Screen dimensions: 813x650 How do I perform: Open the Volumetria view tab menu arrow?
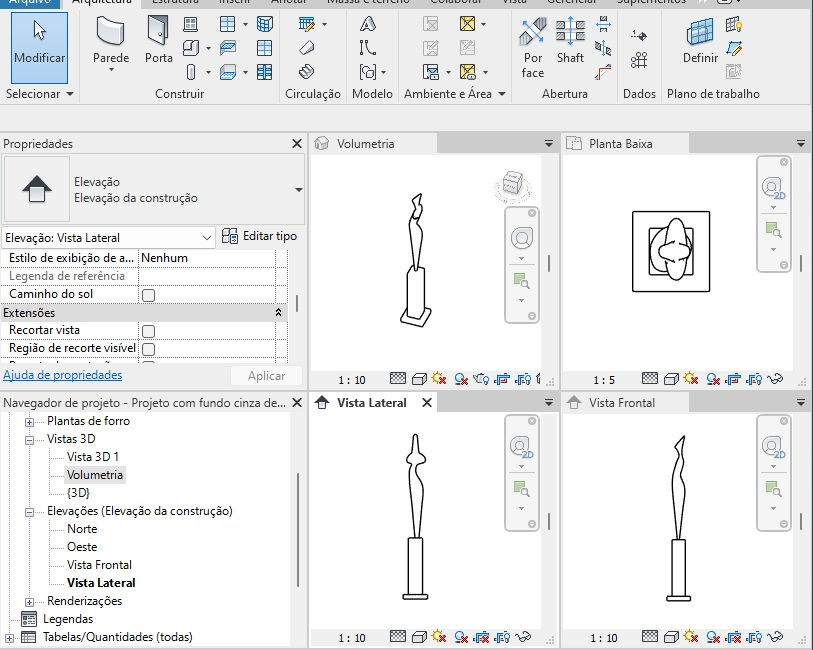tap(549, 143)
